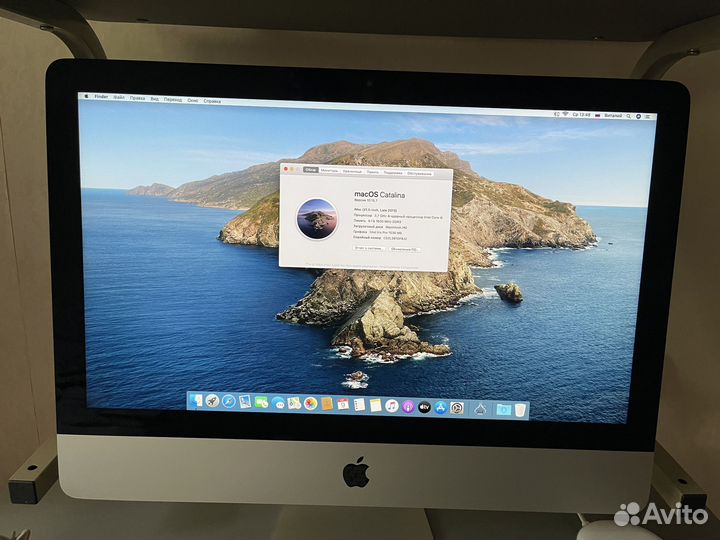This screenshot has width=720, height=540.
Task: Click the Отчет о системе button
Action: 369,248
